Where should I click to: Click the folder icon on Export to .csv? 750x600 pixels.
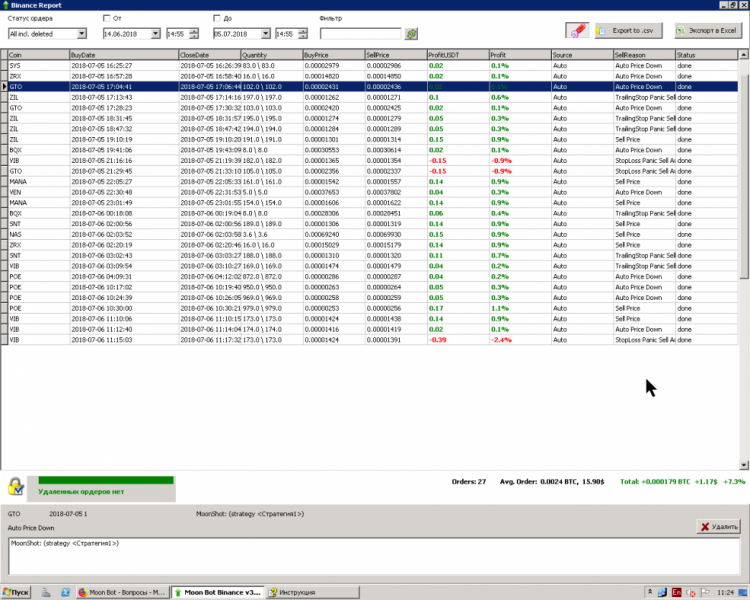[x=601, y=31]
